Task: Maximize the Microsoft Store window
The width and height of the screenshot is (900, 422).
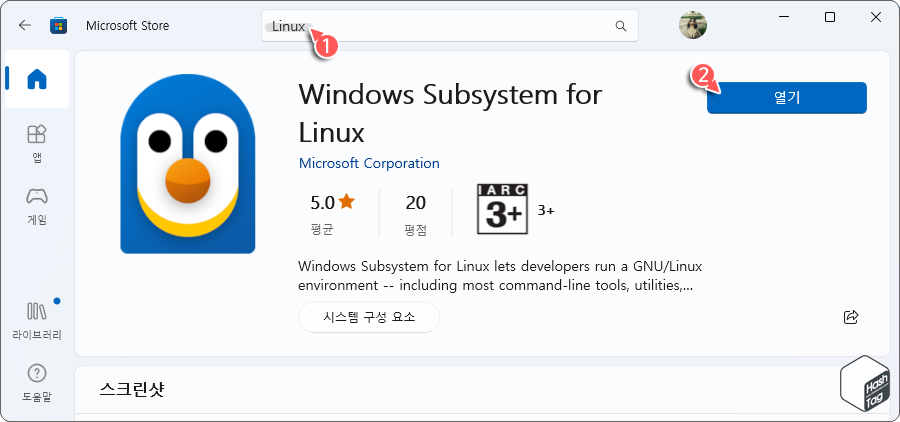Action: [829, 17]
